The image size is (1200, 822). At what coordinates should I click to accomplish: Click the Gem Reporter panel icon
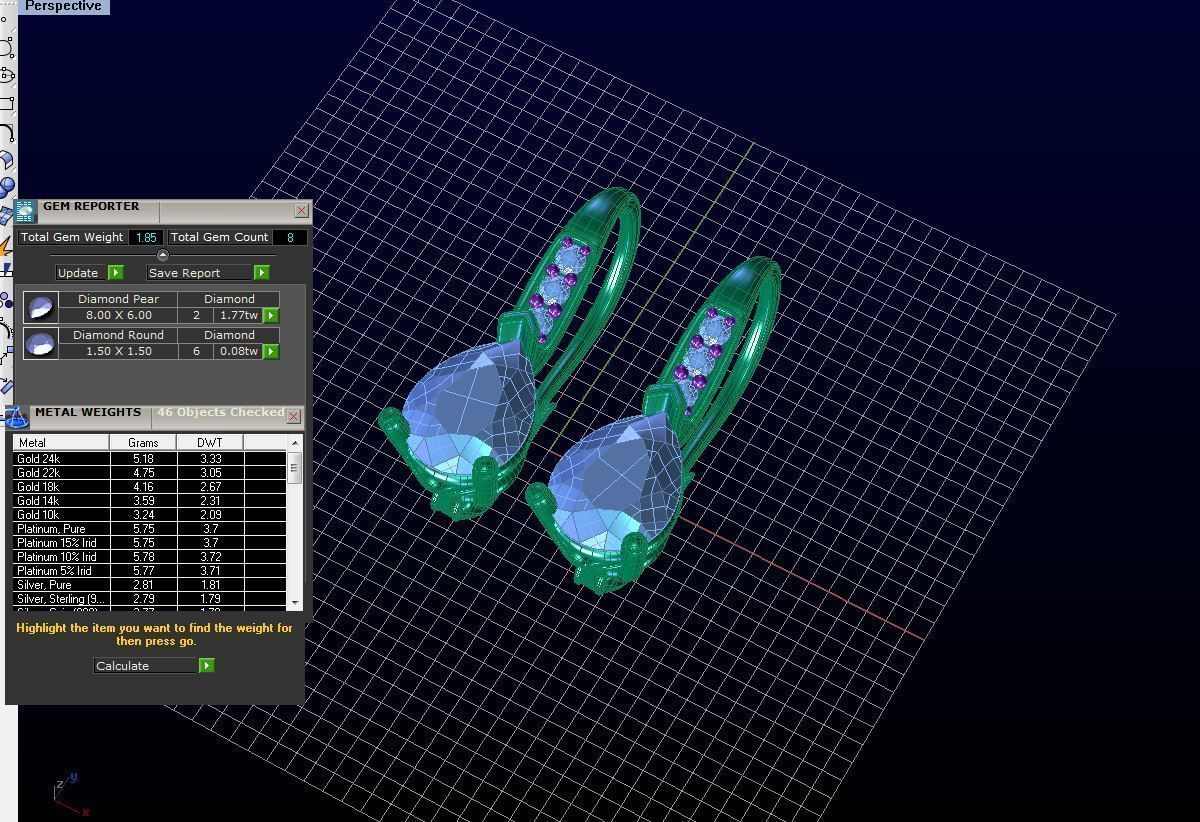[25, 211]
